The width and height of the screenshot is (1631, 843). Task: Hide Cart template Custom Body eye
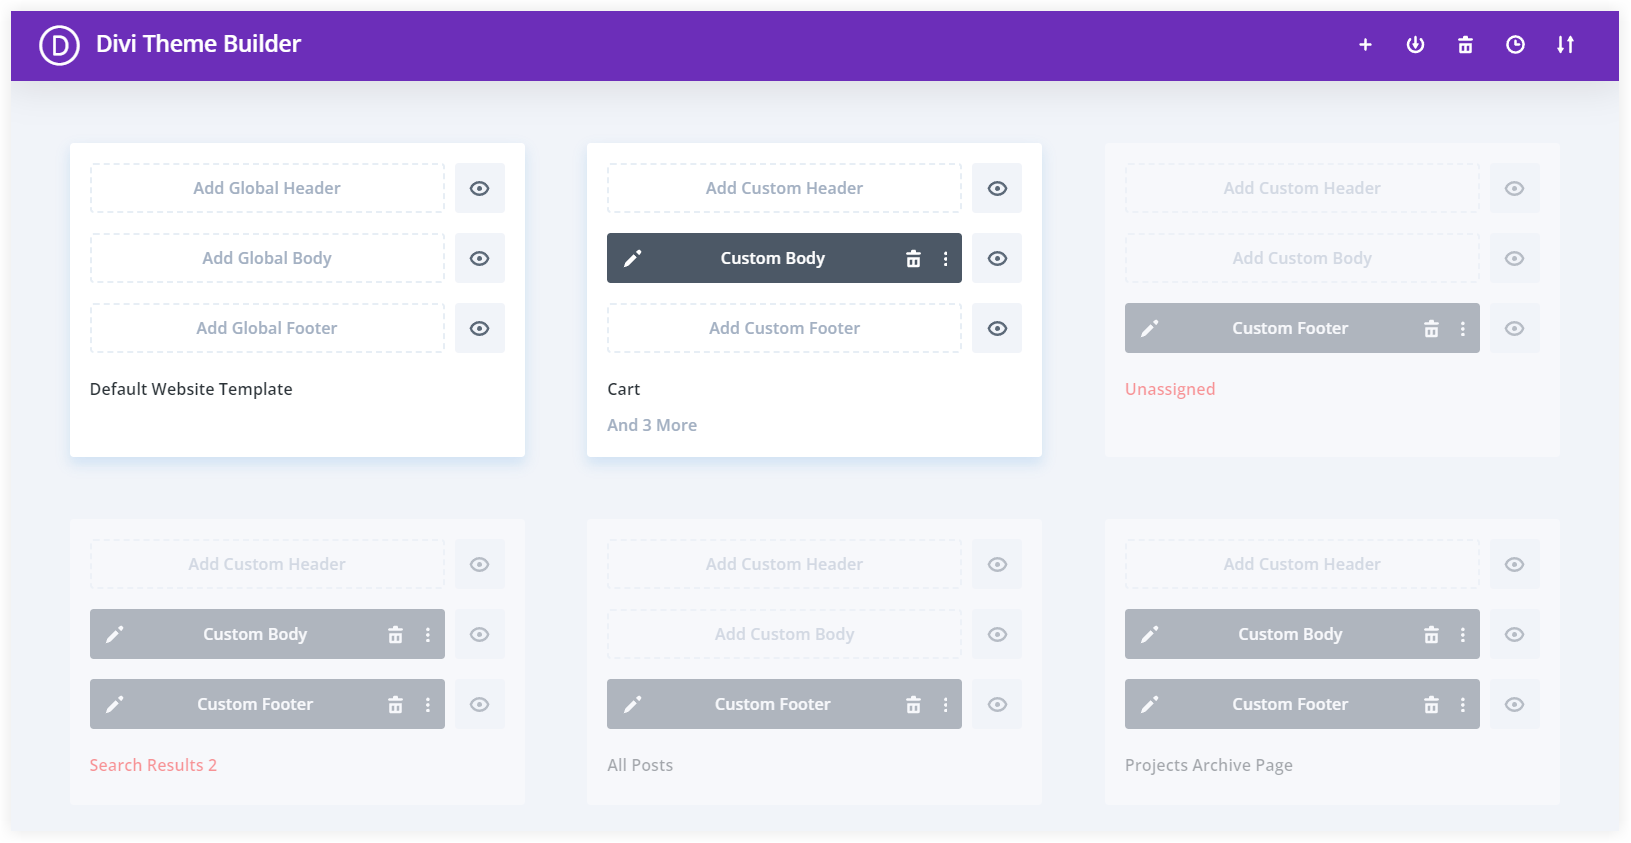pyautogui.click(x=997, y=258)
